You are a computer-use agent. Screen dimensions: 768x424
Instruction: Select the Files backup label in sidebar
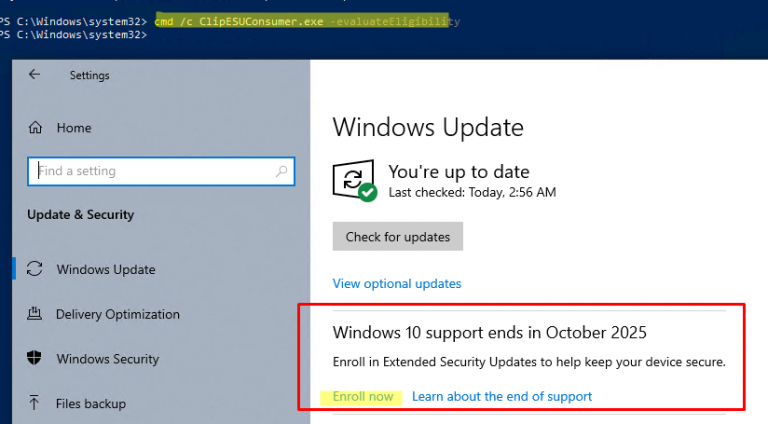pyautogui.click(x=91, y=404)
